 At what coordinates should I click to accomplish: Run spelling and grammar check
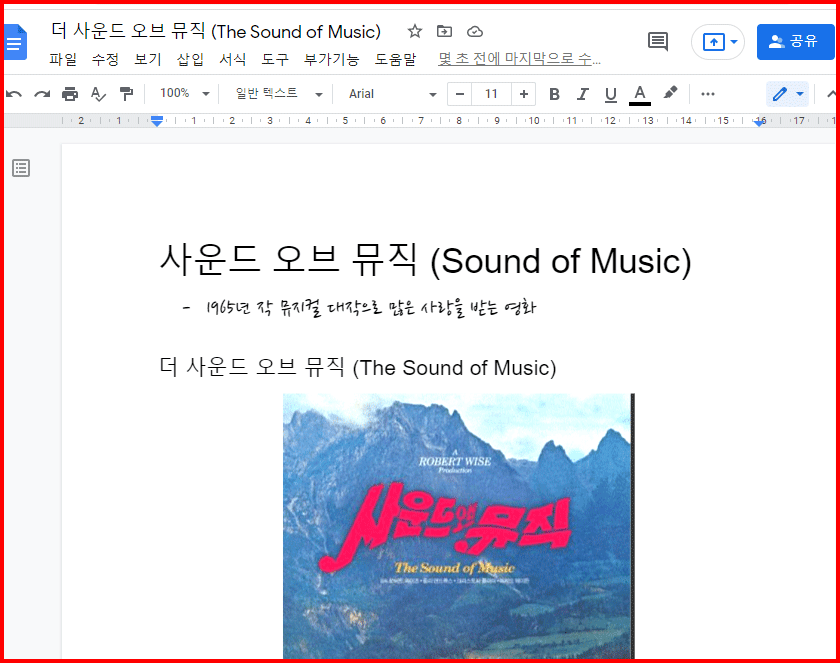(98, 94)
